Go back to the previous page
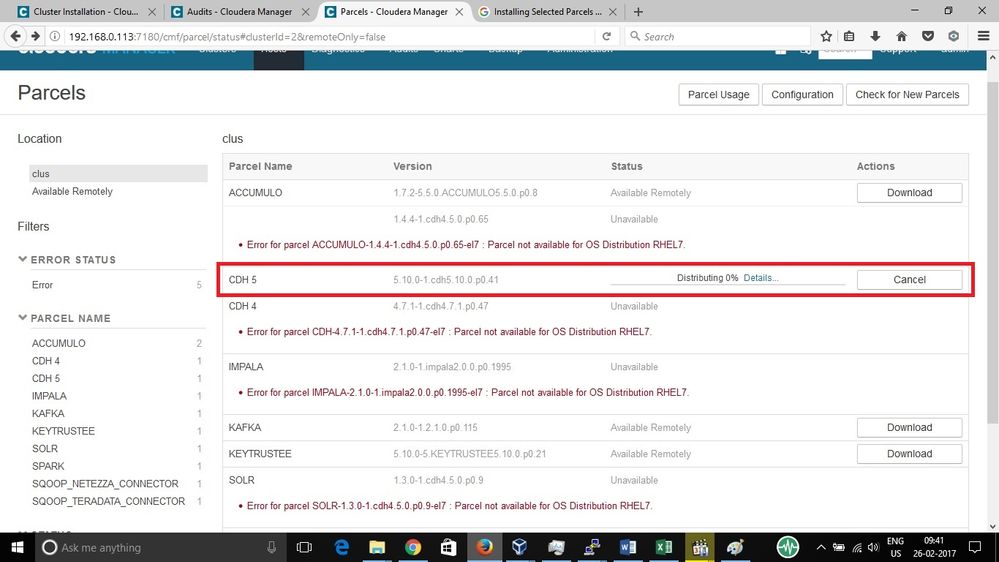999x562 pixels. tap(15, 36)
